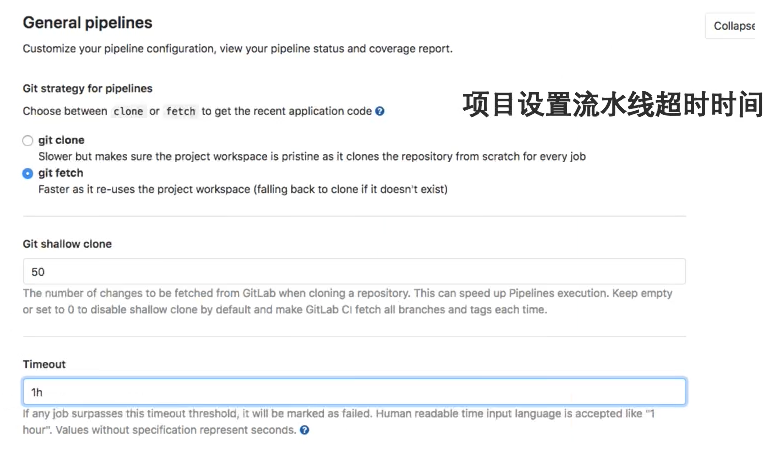Click the 'Customize your pipeline configuration' description
Image resolution: width=773 pixels, height=455 pixels.
pyautogui.click(x=238, y=49)
